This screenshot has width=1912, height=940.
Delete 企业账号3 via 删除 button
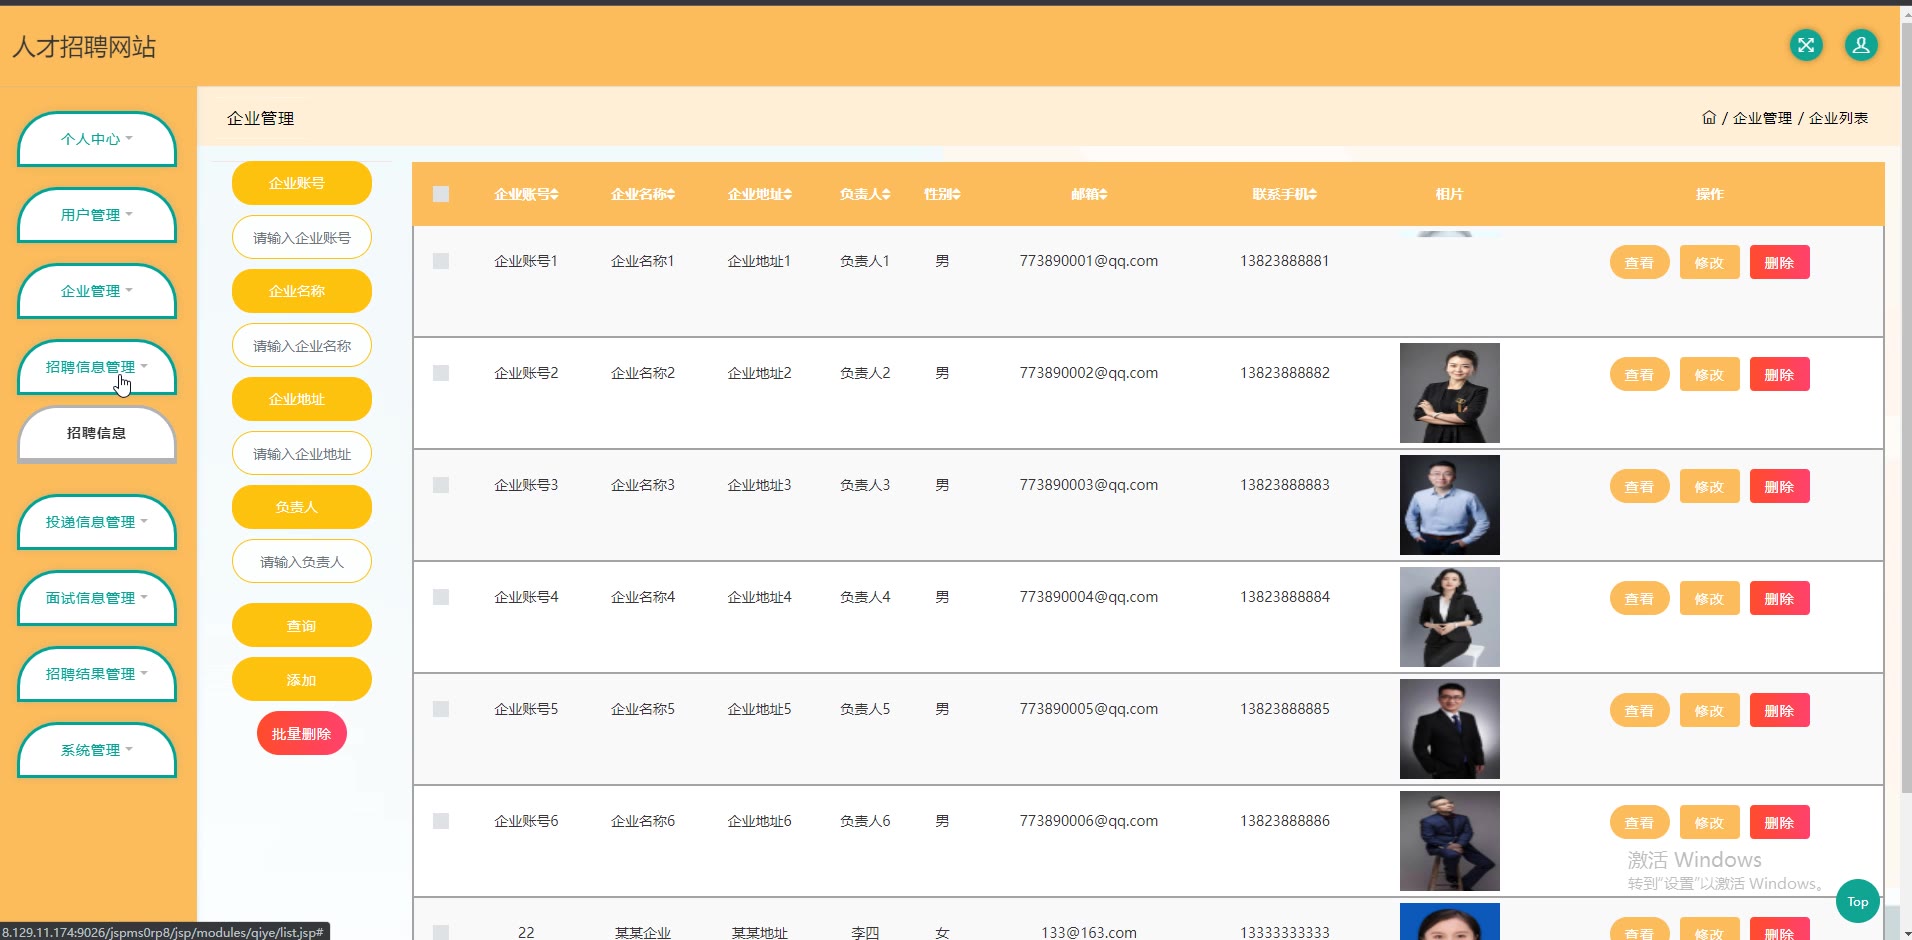coord(1779,486)
